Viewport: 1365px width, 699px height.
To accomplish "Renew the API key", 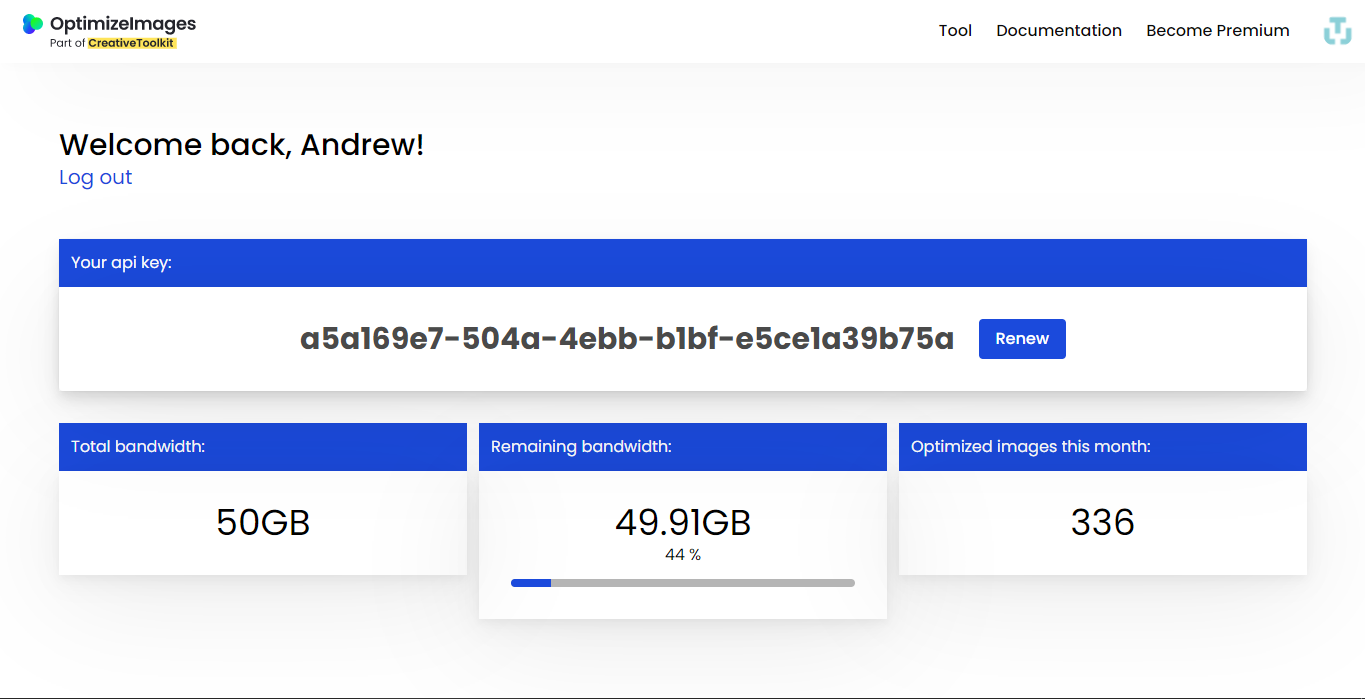I will (1022, 339).
